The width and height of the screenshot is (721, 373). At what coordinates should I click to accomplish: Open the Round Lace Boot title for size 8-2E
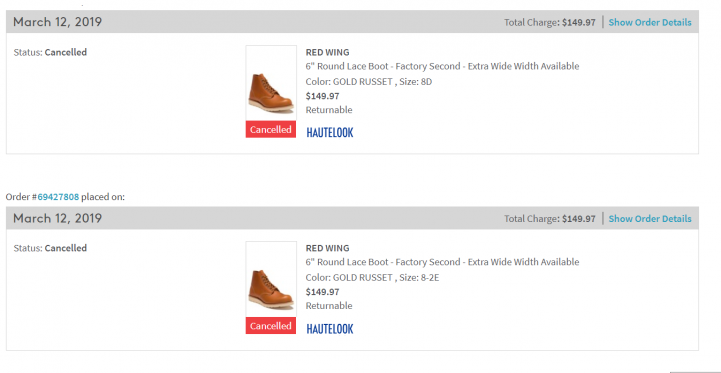pos(442,262)
